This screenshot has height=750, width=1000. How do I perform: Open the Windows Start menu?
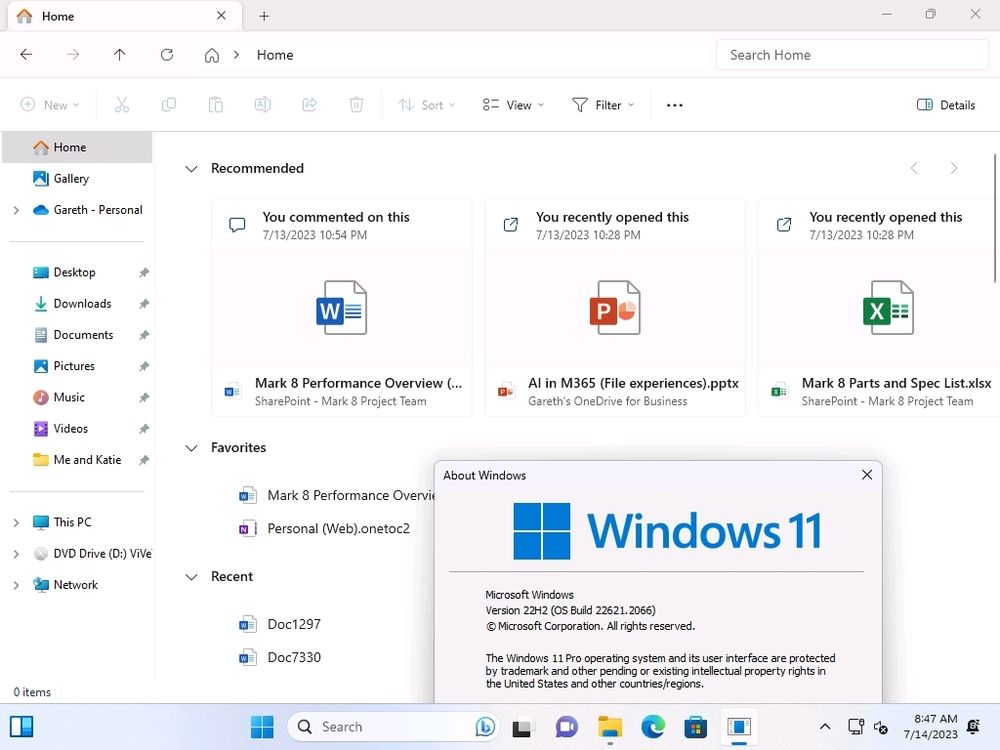click(x=262, y=726)
